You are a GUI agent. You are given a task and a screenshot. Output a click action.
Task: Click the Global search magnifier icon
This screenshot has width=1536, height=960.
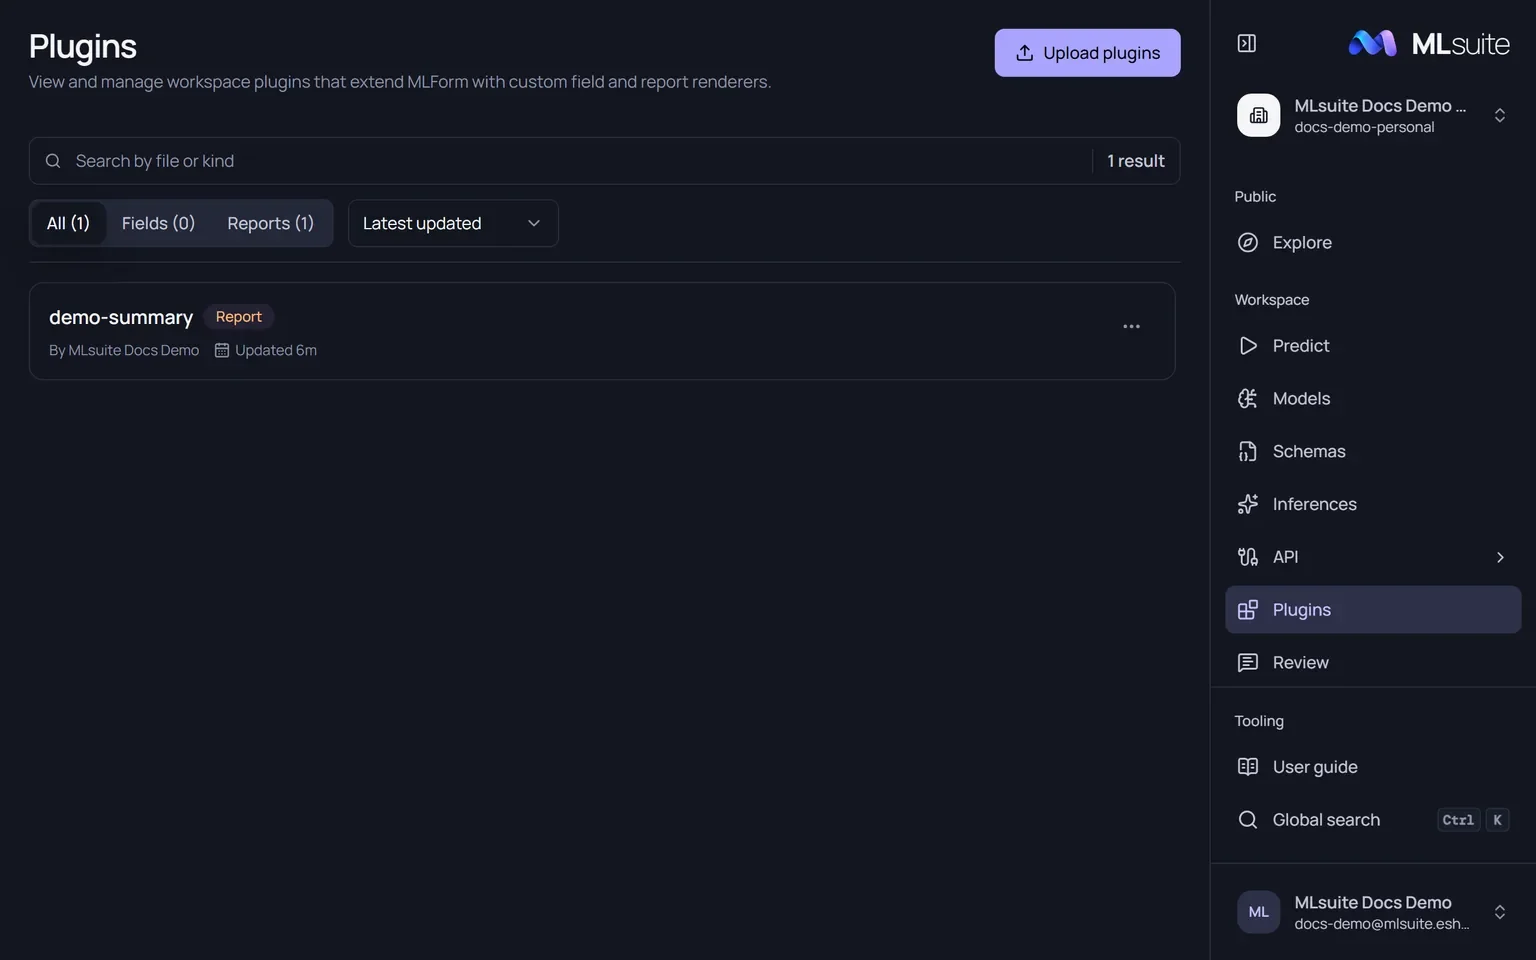coord(1248,820)
